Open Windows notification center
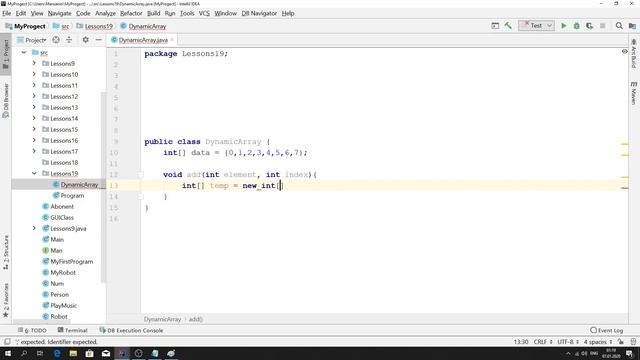Image resolution: width=640 pixels, height=360 pixels. [x=630, y=353]
